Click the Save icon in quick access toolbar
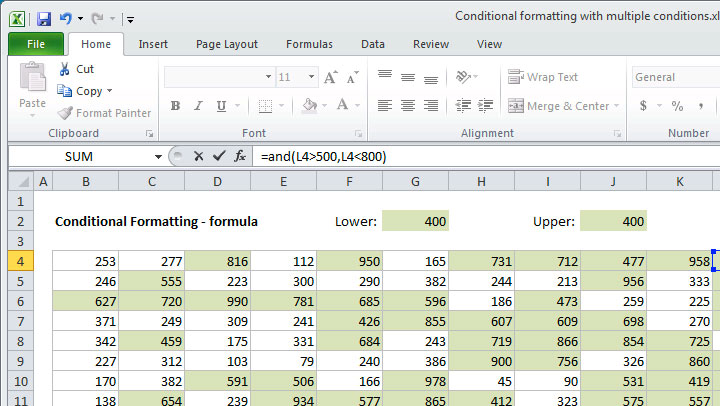720x406 pixels. coord(43,18)
